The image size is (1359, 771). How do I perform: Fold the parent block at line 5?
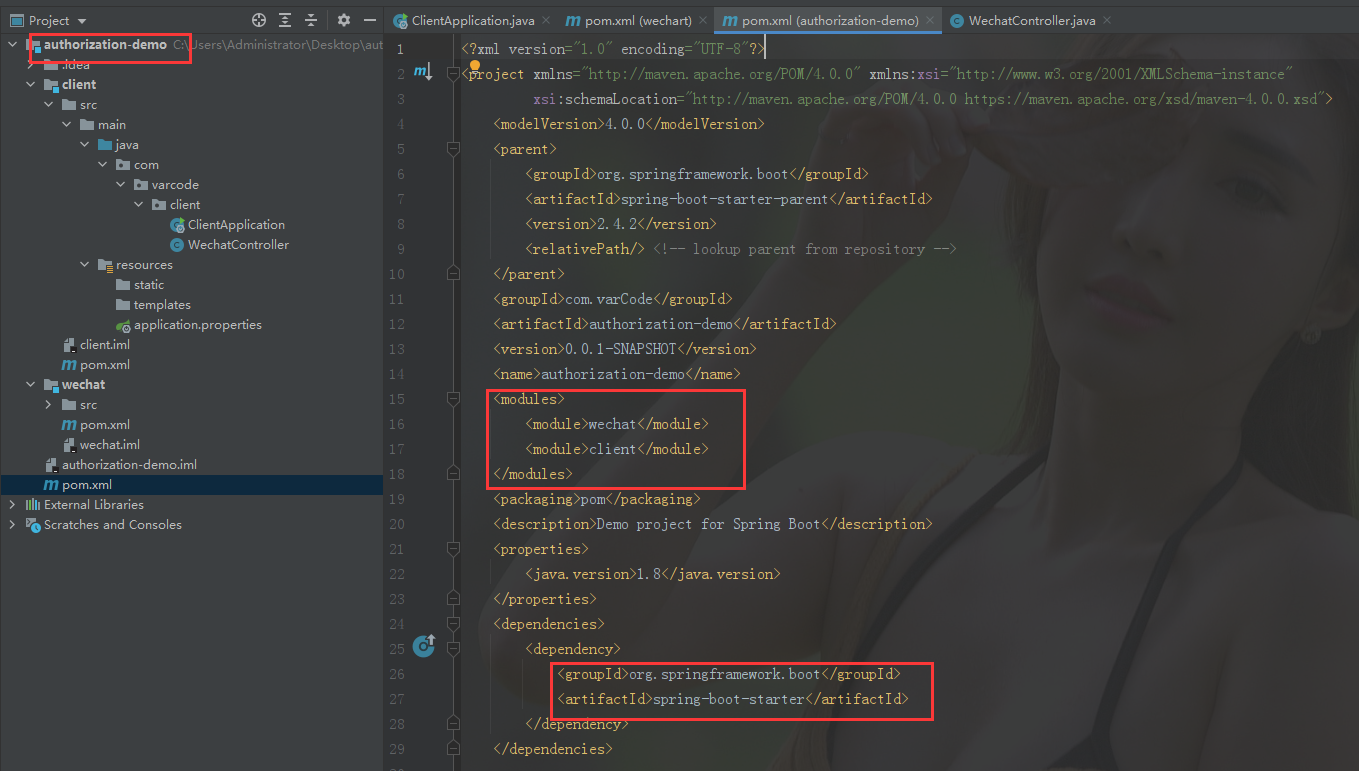click(x=452, y=148)
